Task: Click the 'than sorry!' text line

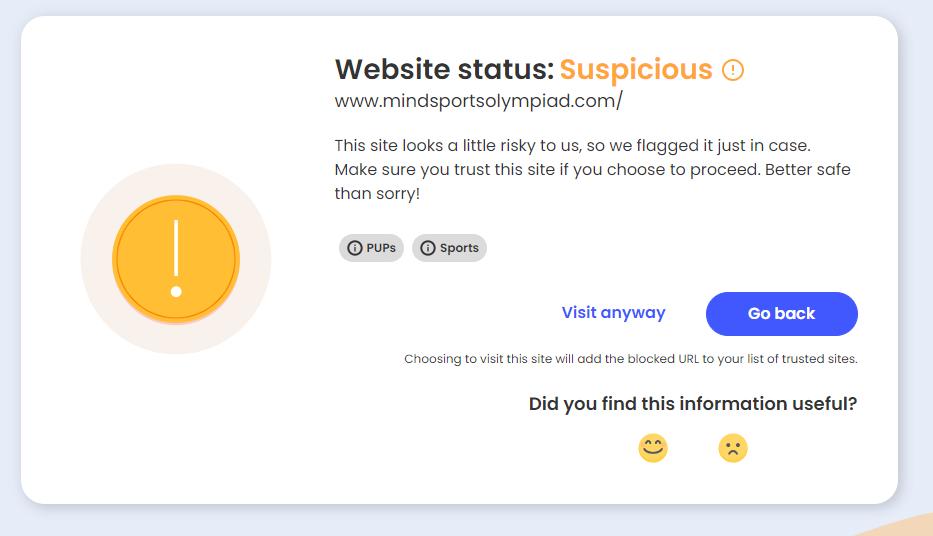Action: [377, 193]
